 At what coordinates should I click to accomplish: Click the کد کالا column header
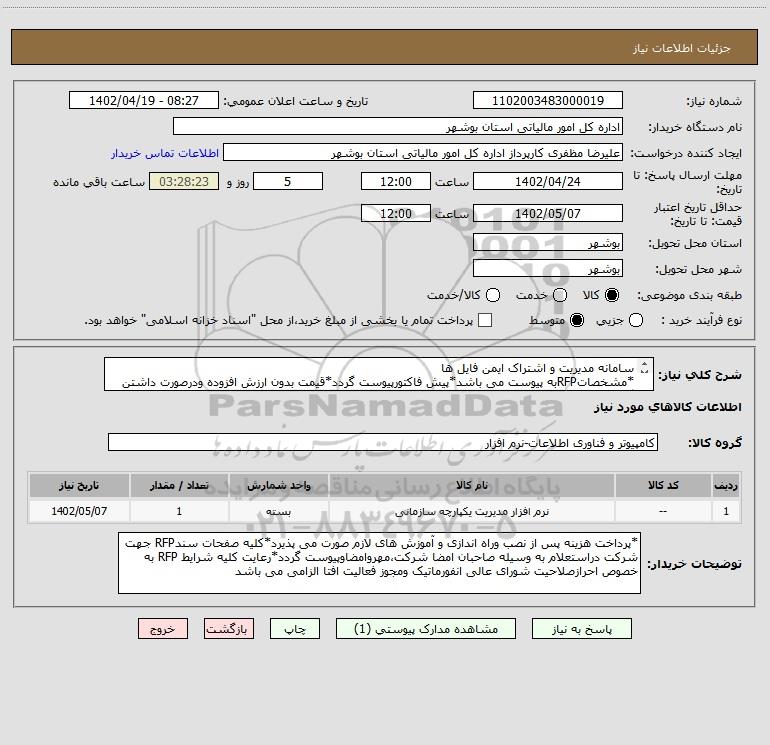tap(663, 485)
